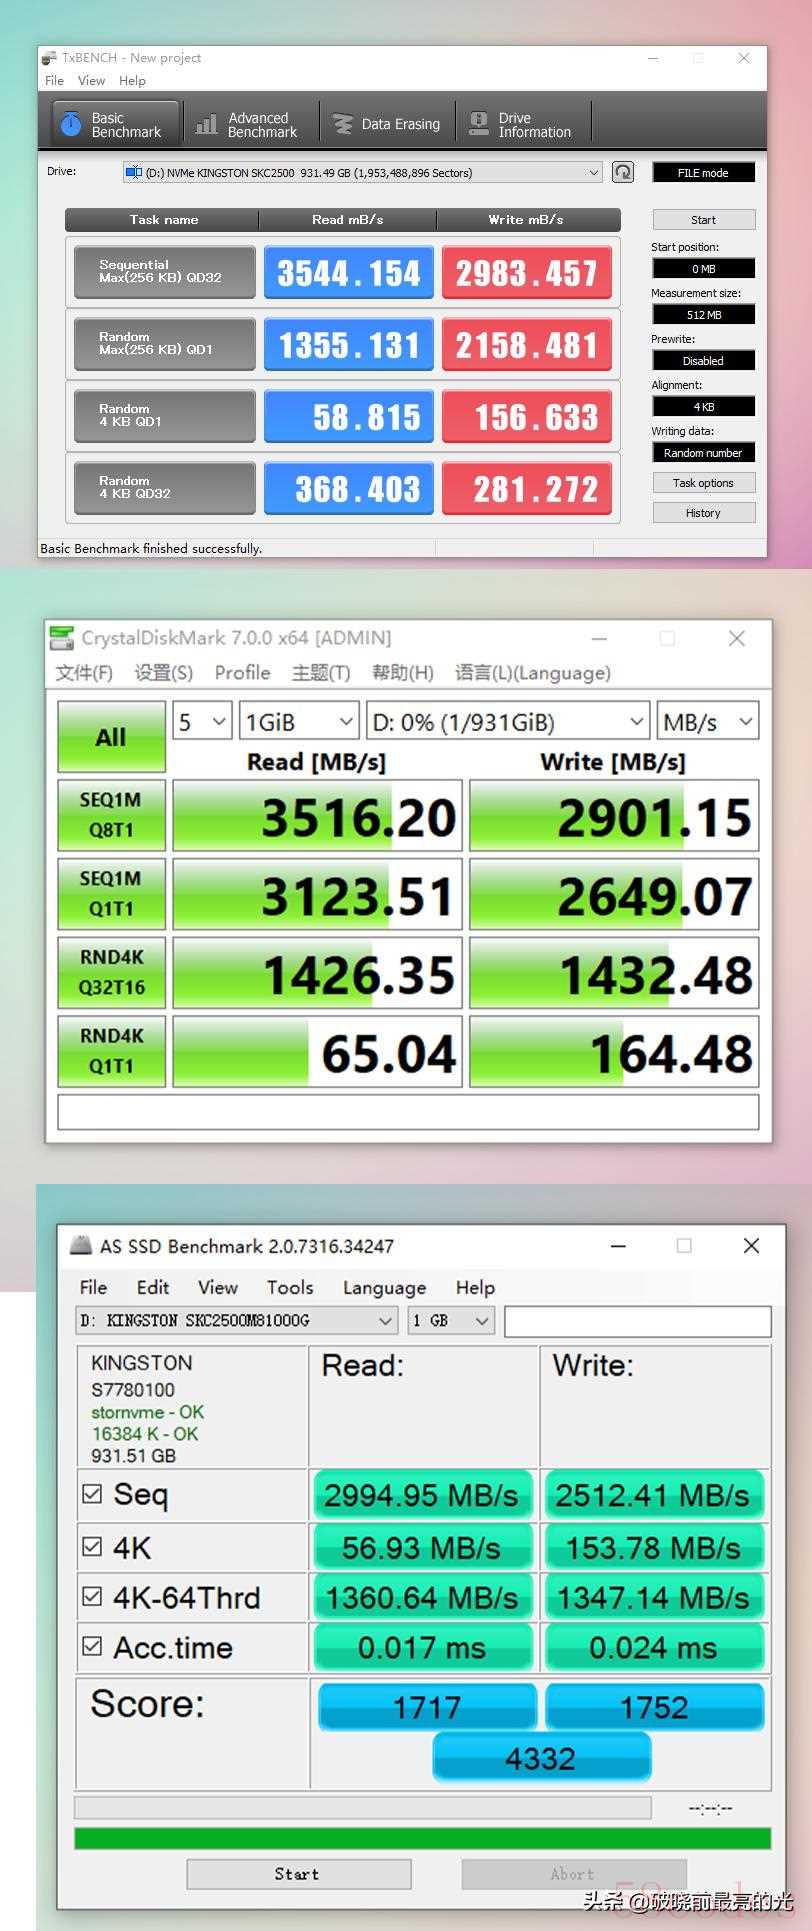Click the green progress bar in AS SSD
Screen dimensions: 812x1931
pyautogui.click(x=422, y=1838)
